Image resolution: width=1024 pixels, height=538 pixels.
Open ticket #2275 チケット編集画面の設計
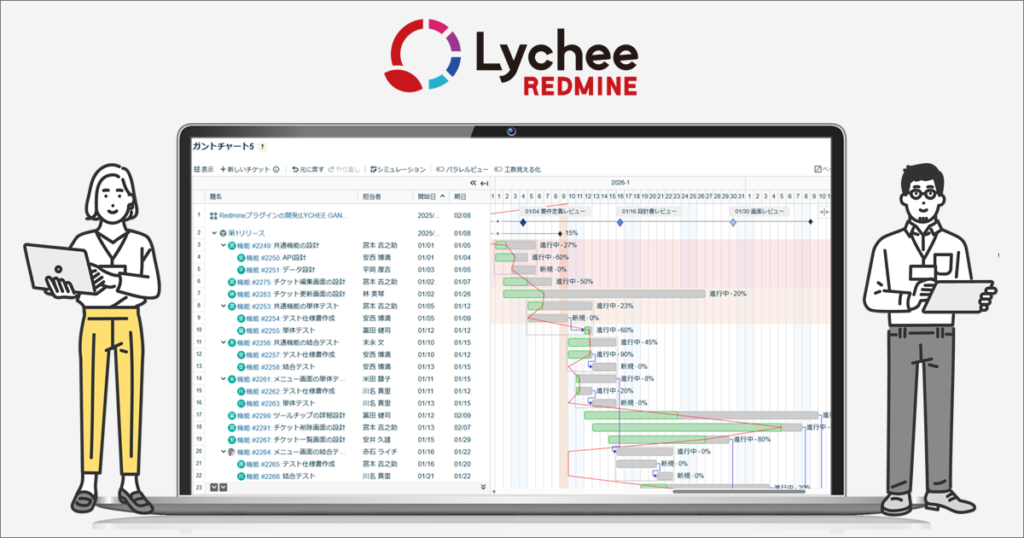(x=291, y=281)
